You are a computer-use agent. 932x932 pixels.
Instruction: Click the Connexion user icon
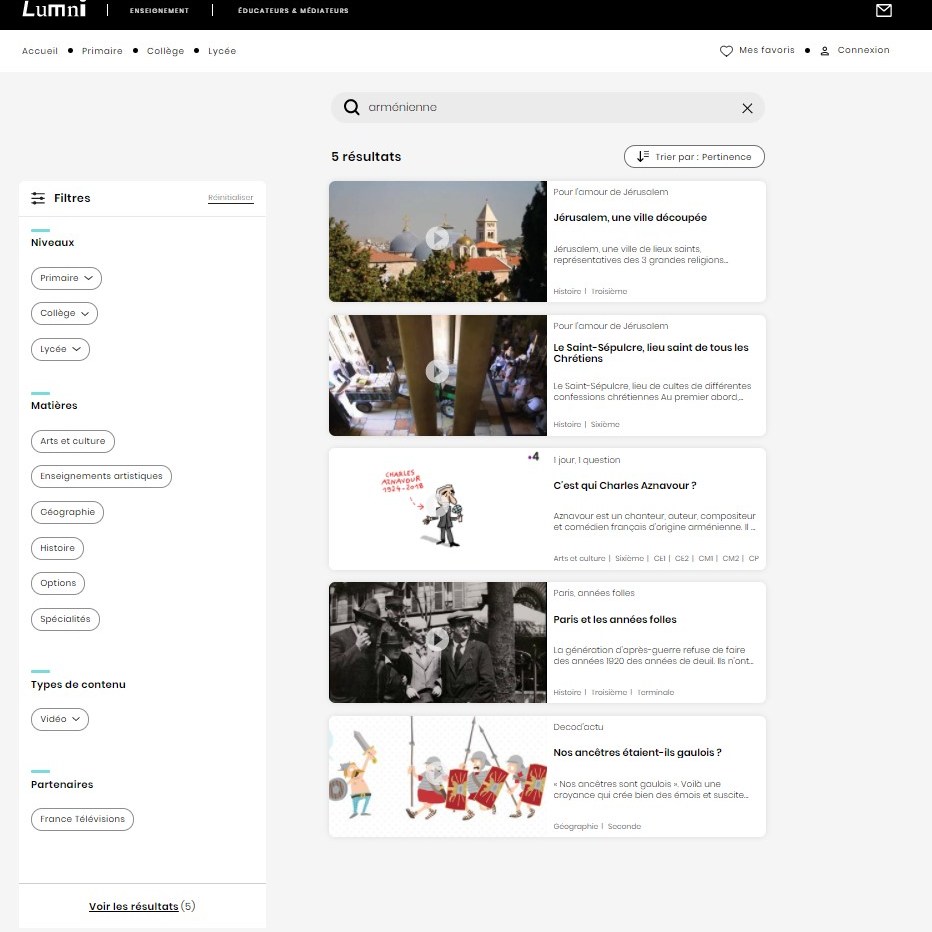(824, 51)
